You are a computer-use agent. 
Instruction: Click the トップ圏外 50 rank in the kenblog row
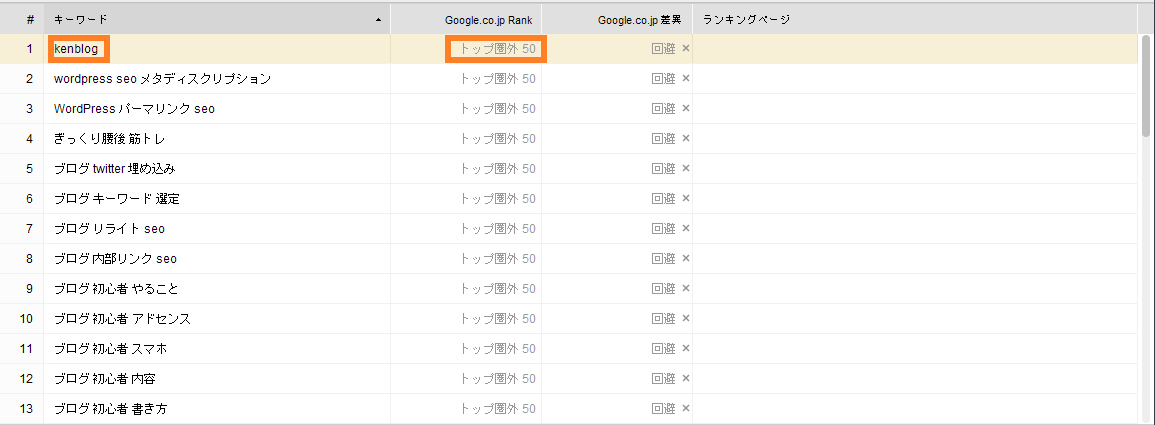496,49
